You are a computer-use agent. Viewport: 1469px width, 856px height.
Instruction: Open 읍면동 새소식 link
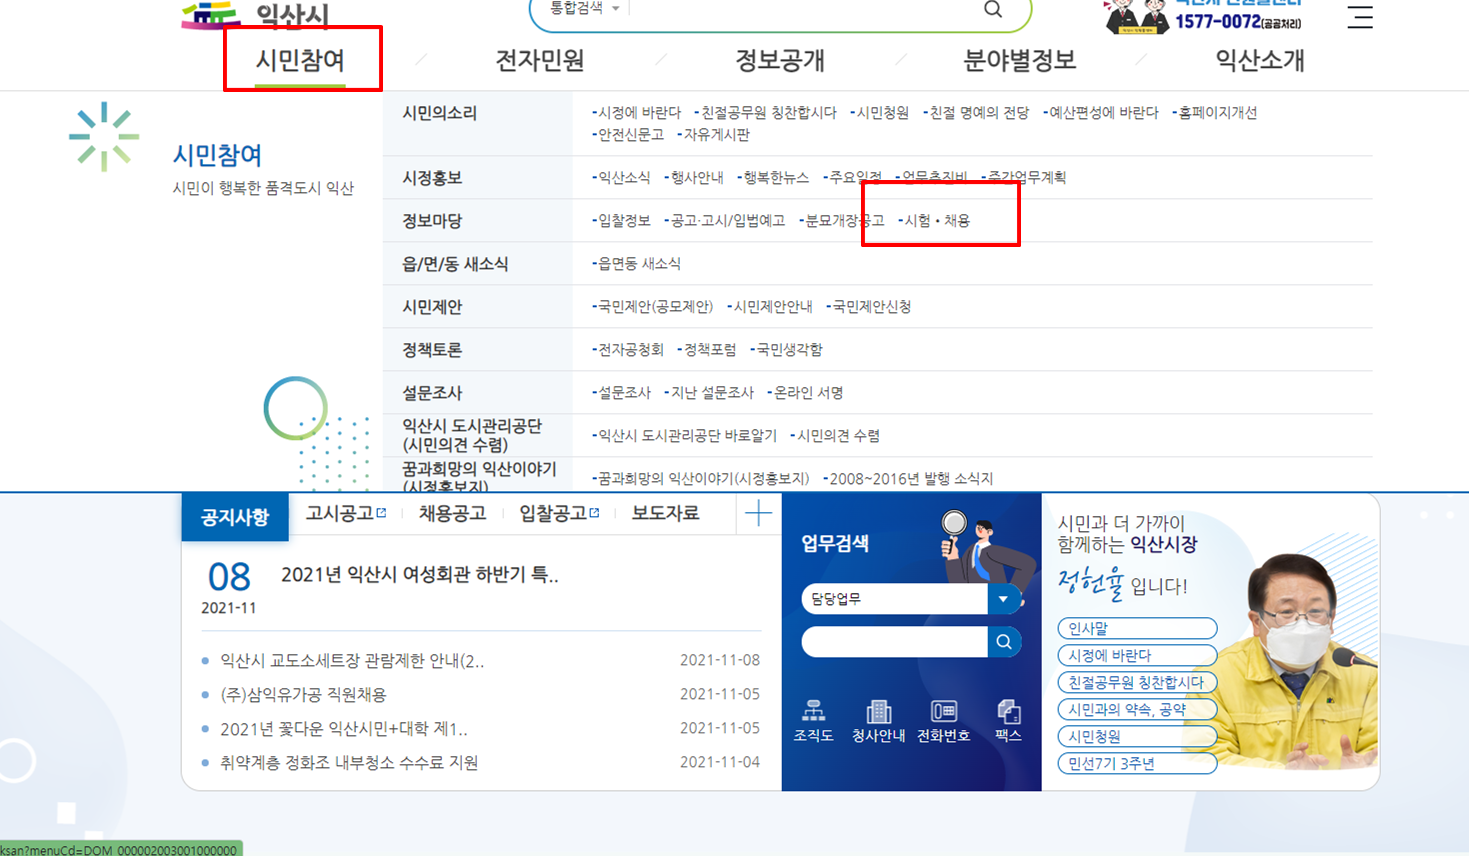[x=636, y=264]
